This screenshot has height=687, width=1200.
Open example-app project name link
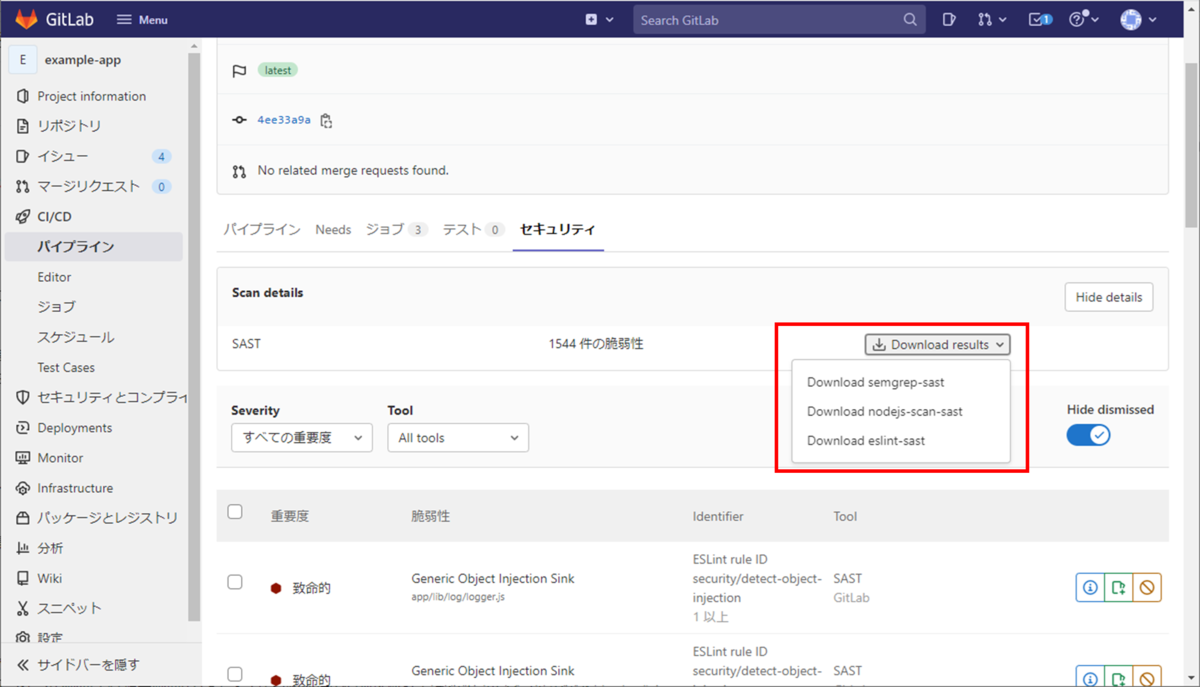[83, 60]
